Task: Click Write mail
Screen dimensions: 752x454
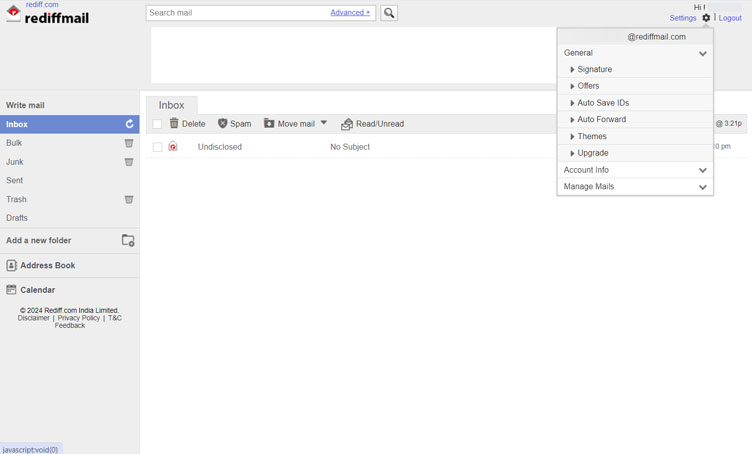Action: coord(25,105)
